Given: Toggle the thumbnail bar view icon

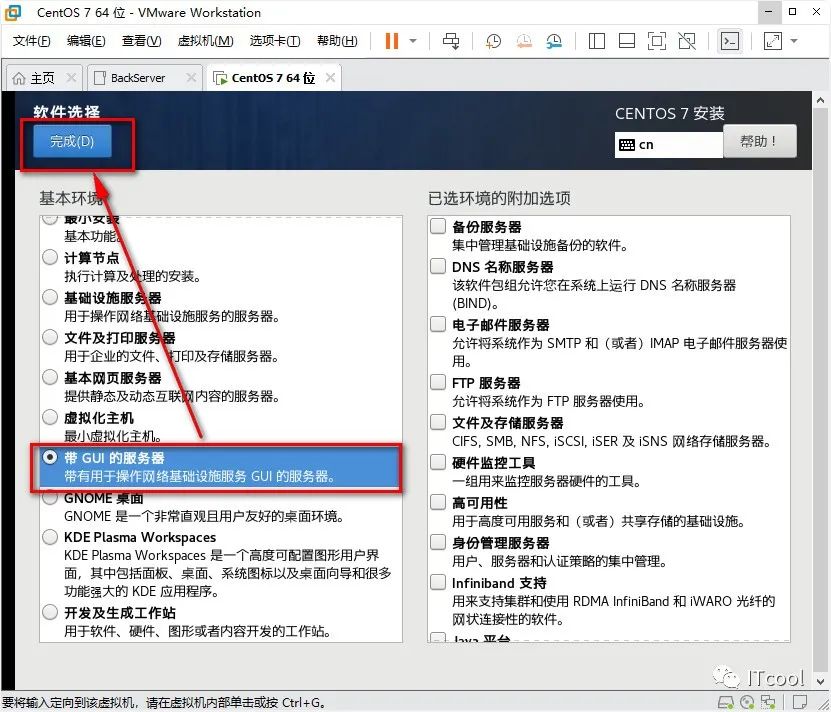Looking at the screenshot, I should [x=627, y=41].
